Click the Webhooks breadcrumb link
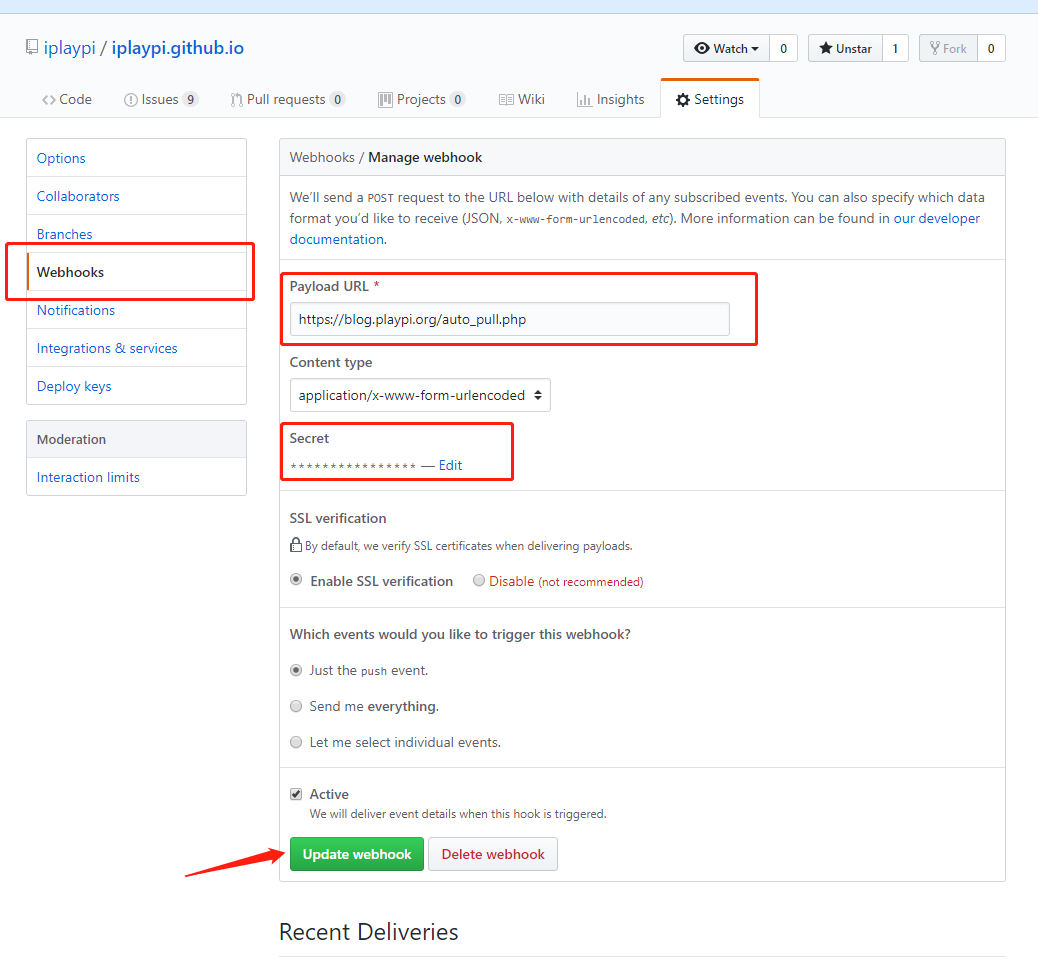 point(322,158)
